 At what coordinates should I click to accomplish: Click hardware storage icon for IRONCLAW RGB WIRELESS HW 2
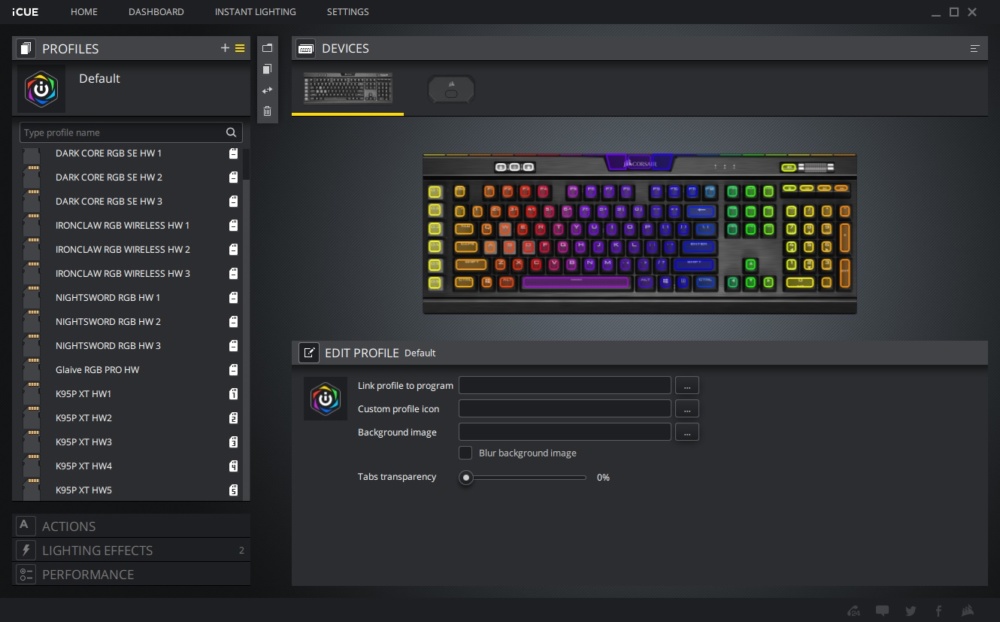click(233, 249)
